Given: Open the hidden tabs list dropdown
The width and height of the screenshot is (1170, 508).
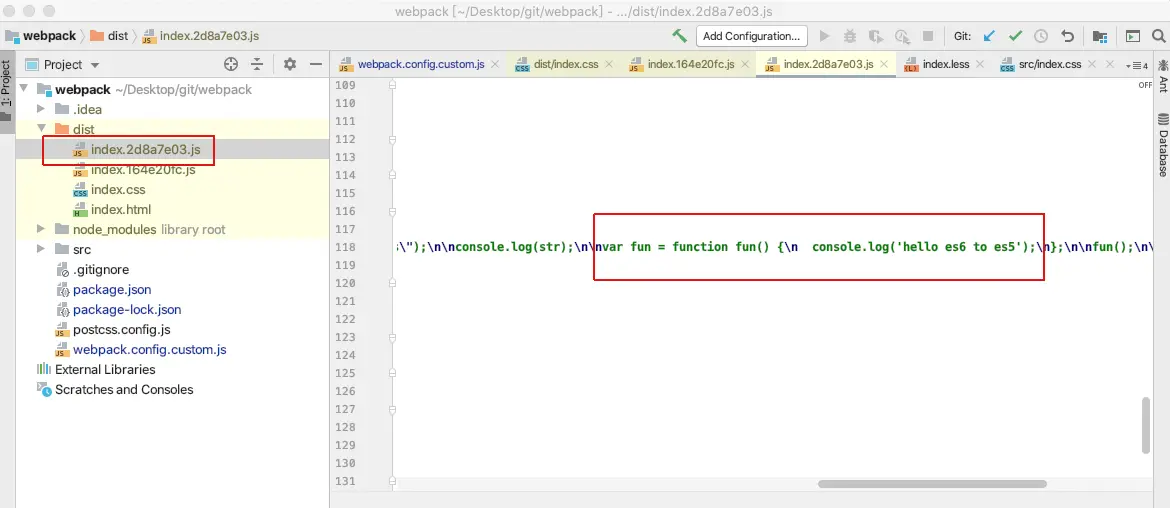Looking at the screenshot, I should [1136, 66].
